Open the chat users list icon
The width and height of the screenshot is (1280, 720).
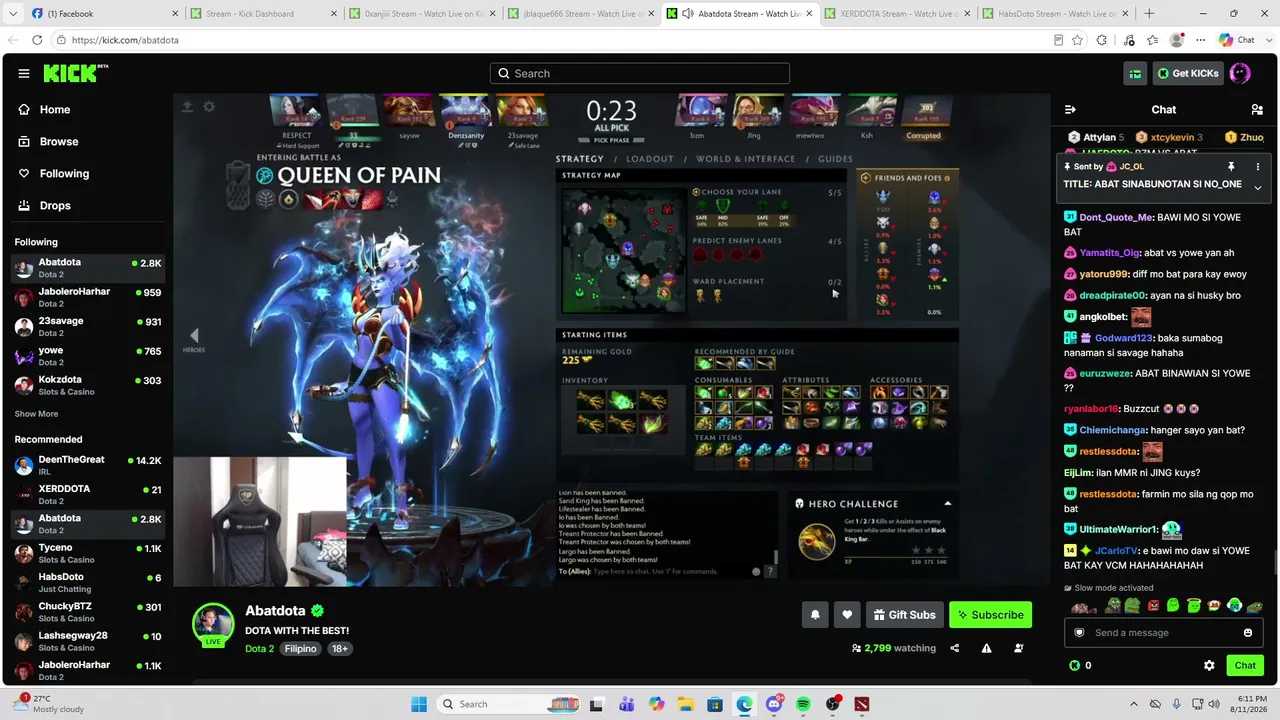point(1257,110)
